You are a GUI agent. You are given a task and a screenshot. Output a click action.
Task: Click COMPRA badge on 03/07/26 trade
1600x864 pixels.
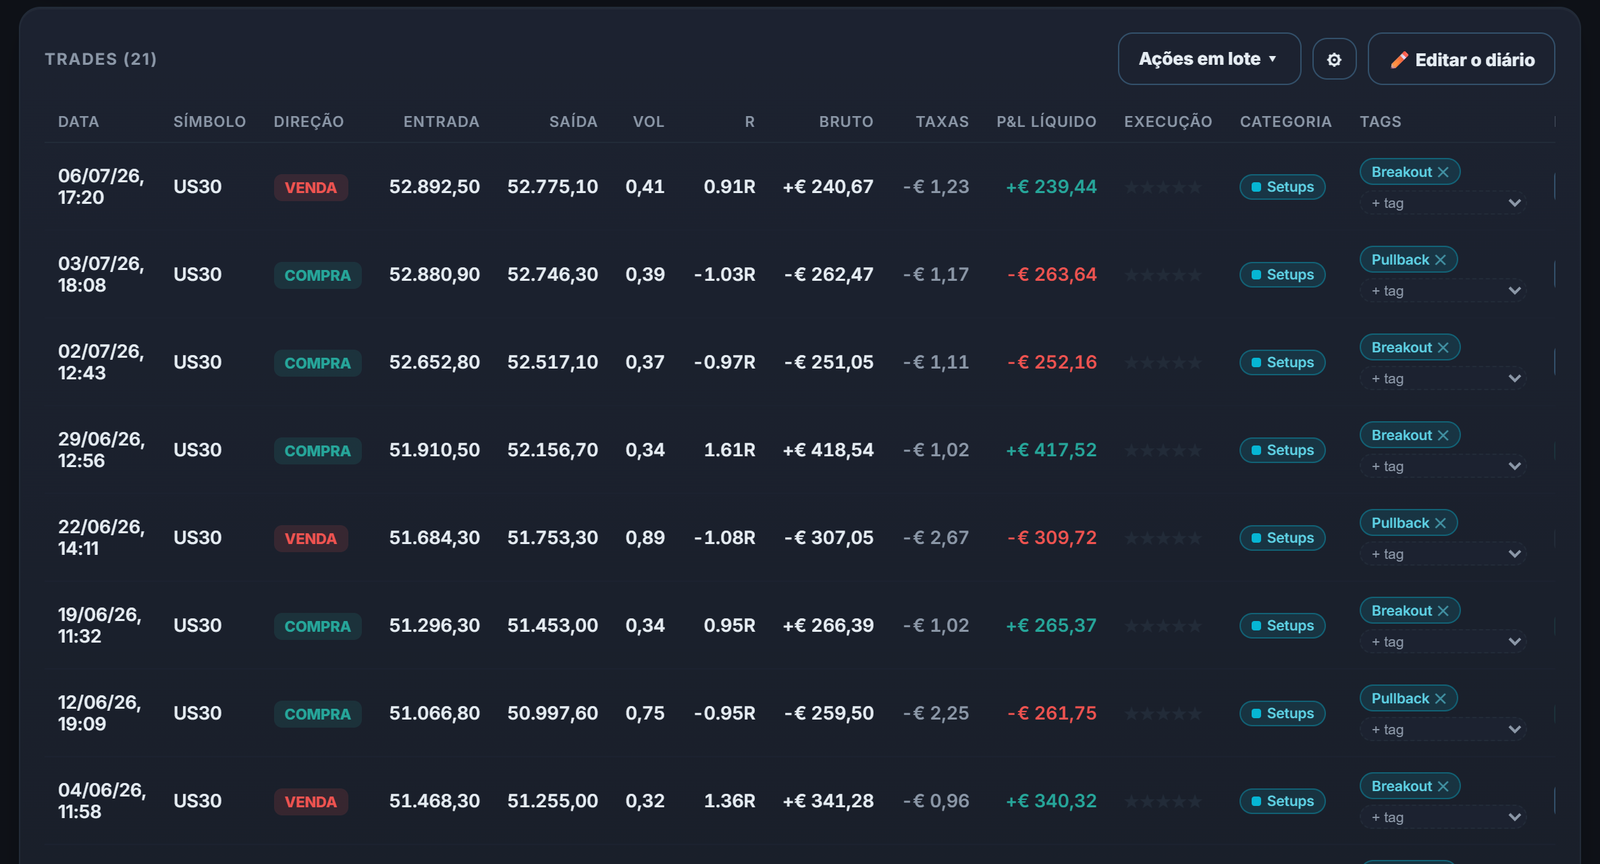(x=317, y=275)
